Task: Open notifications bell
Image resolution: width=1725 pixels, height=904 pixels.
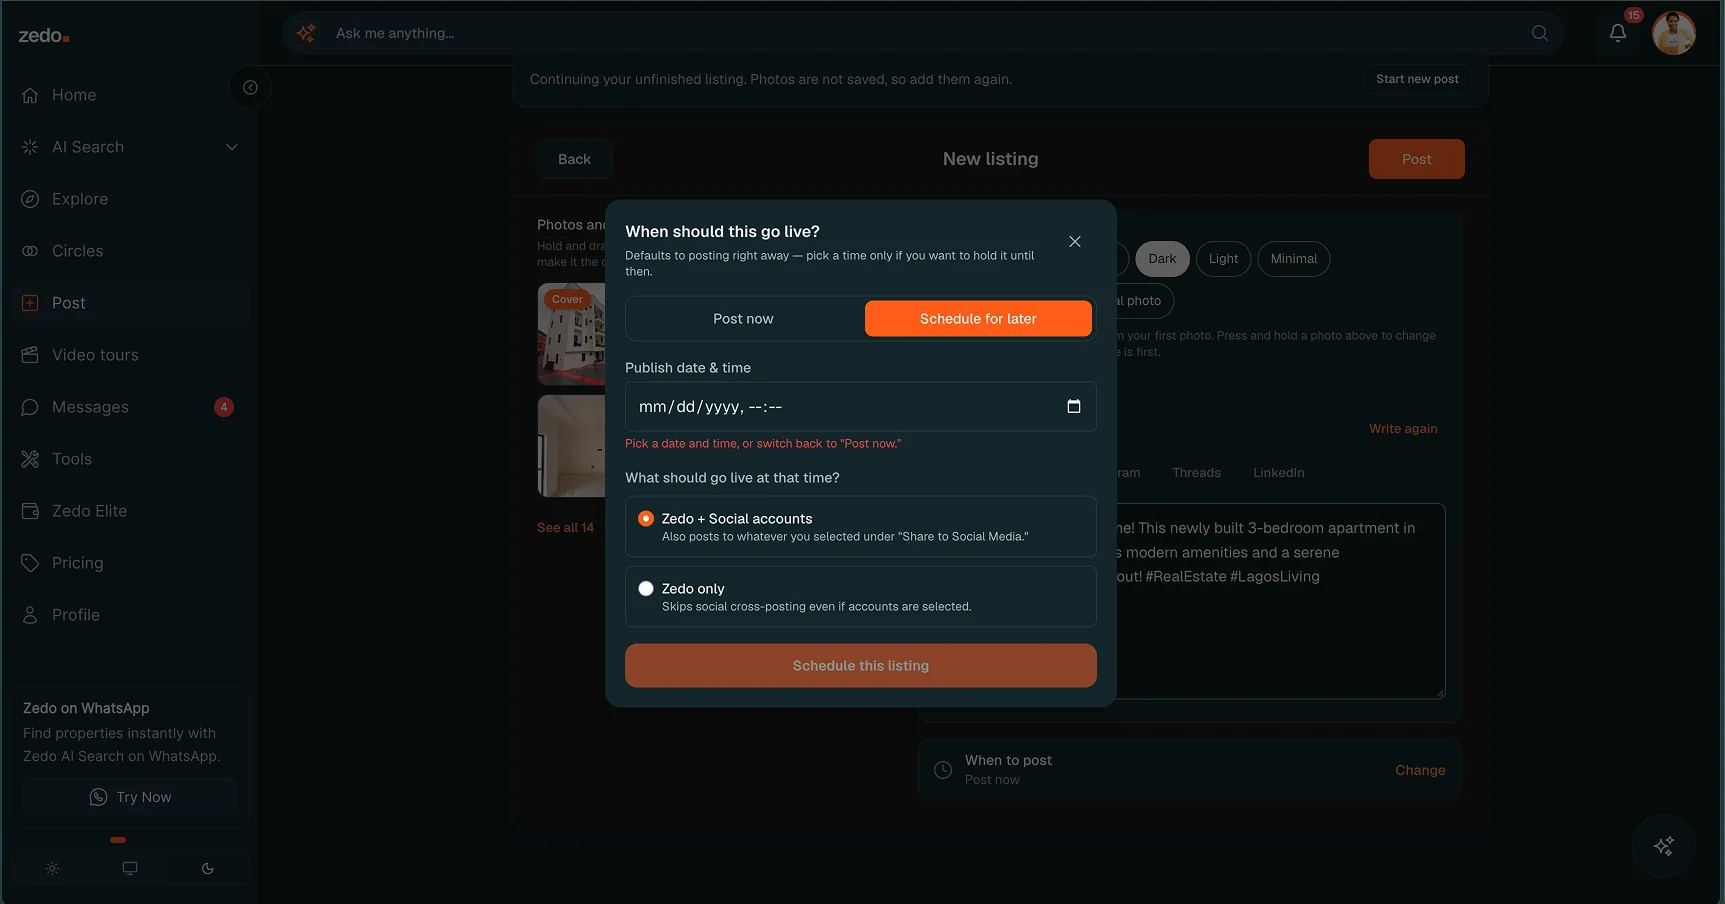Action: click(x=1618, y=33)
